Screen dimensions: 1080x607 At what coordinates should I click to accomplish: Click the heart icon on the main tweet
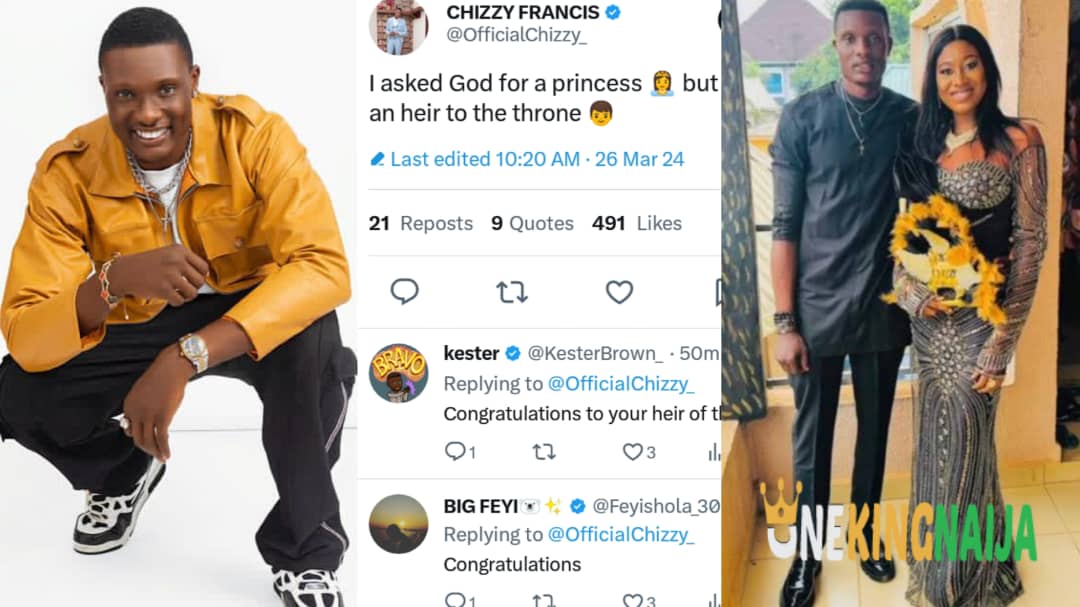[x=619, y=291]
